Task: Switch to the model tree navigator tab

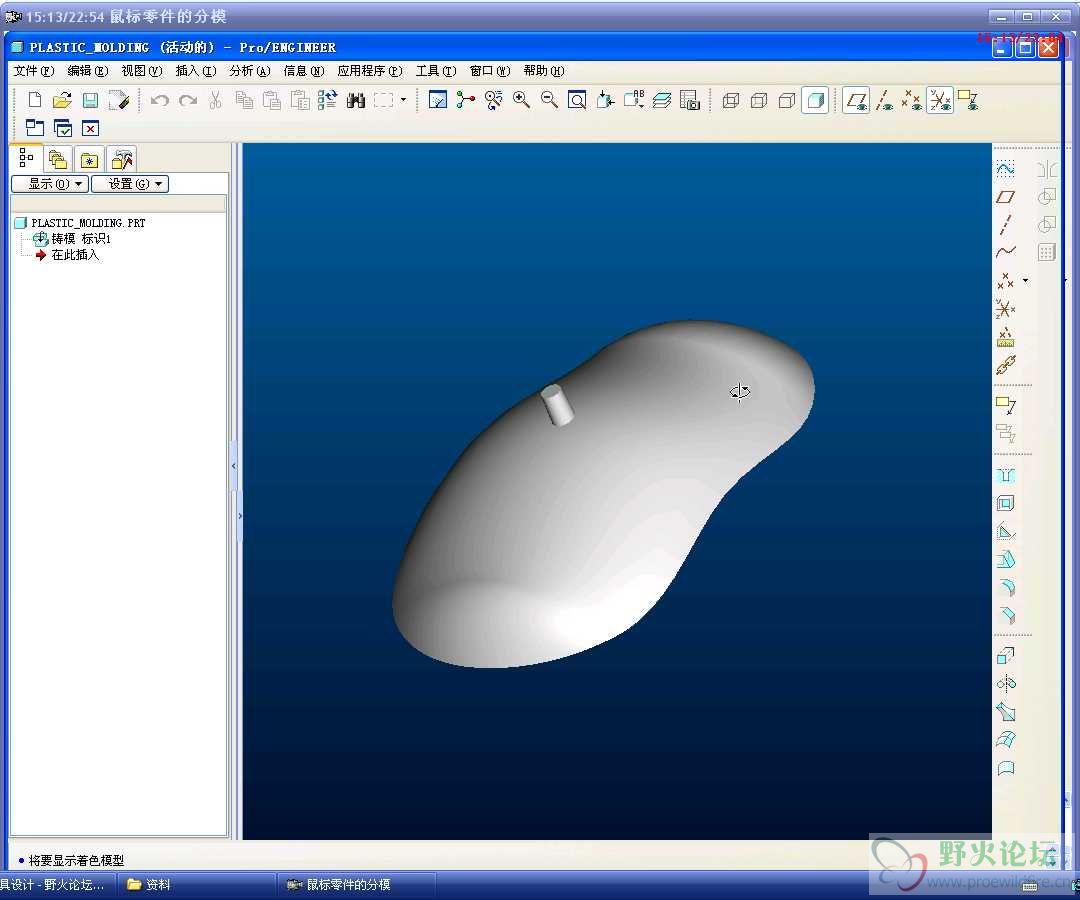Action: click(x=26, y=158)
